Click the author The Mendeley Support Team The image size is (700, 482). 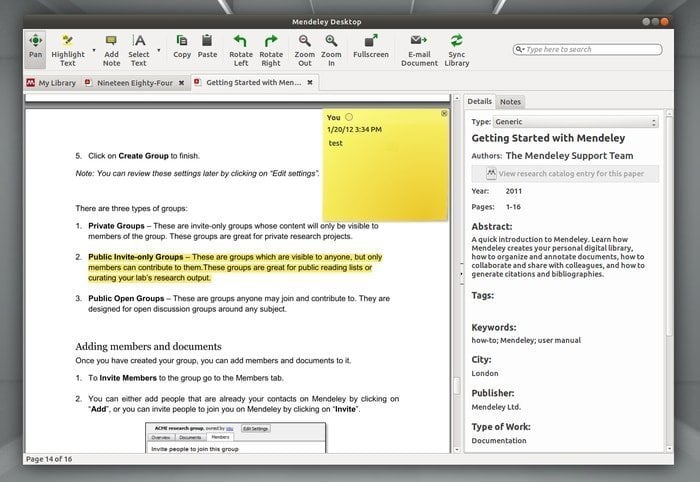[x=569, y=156]
